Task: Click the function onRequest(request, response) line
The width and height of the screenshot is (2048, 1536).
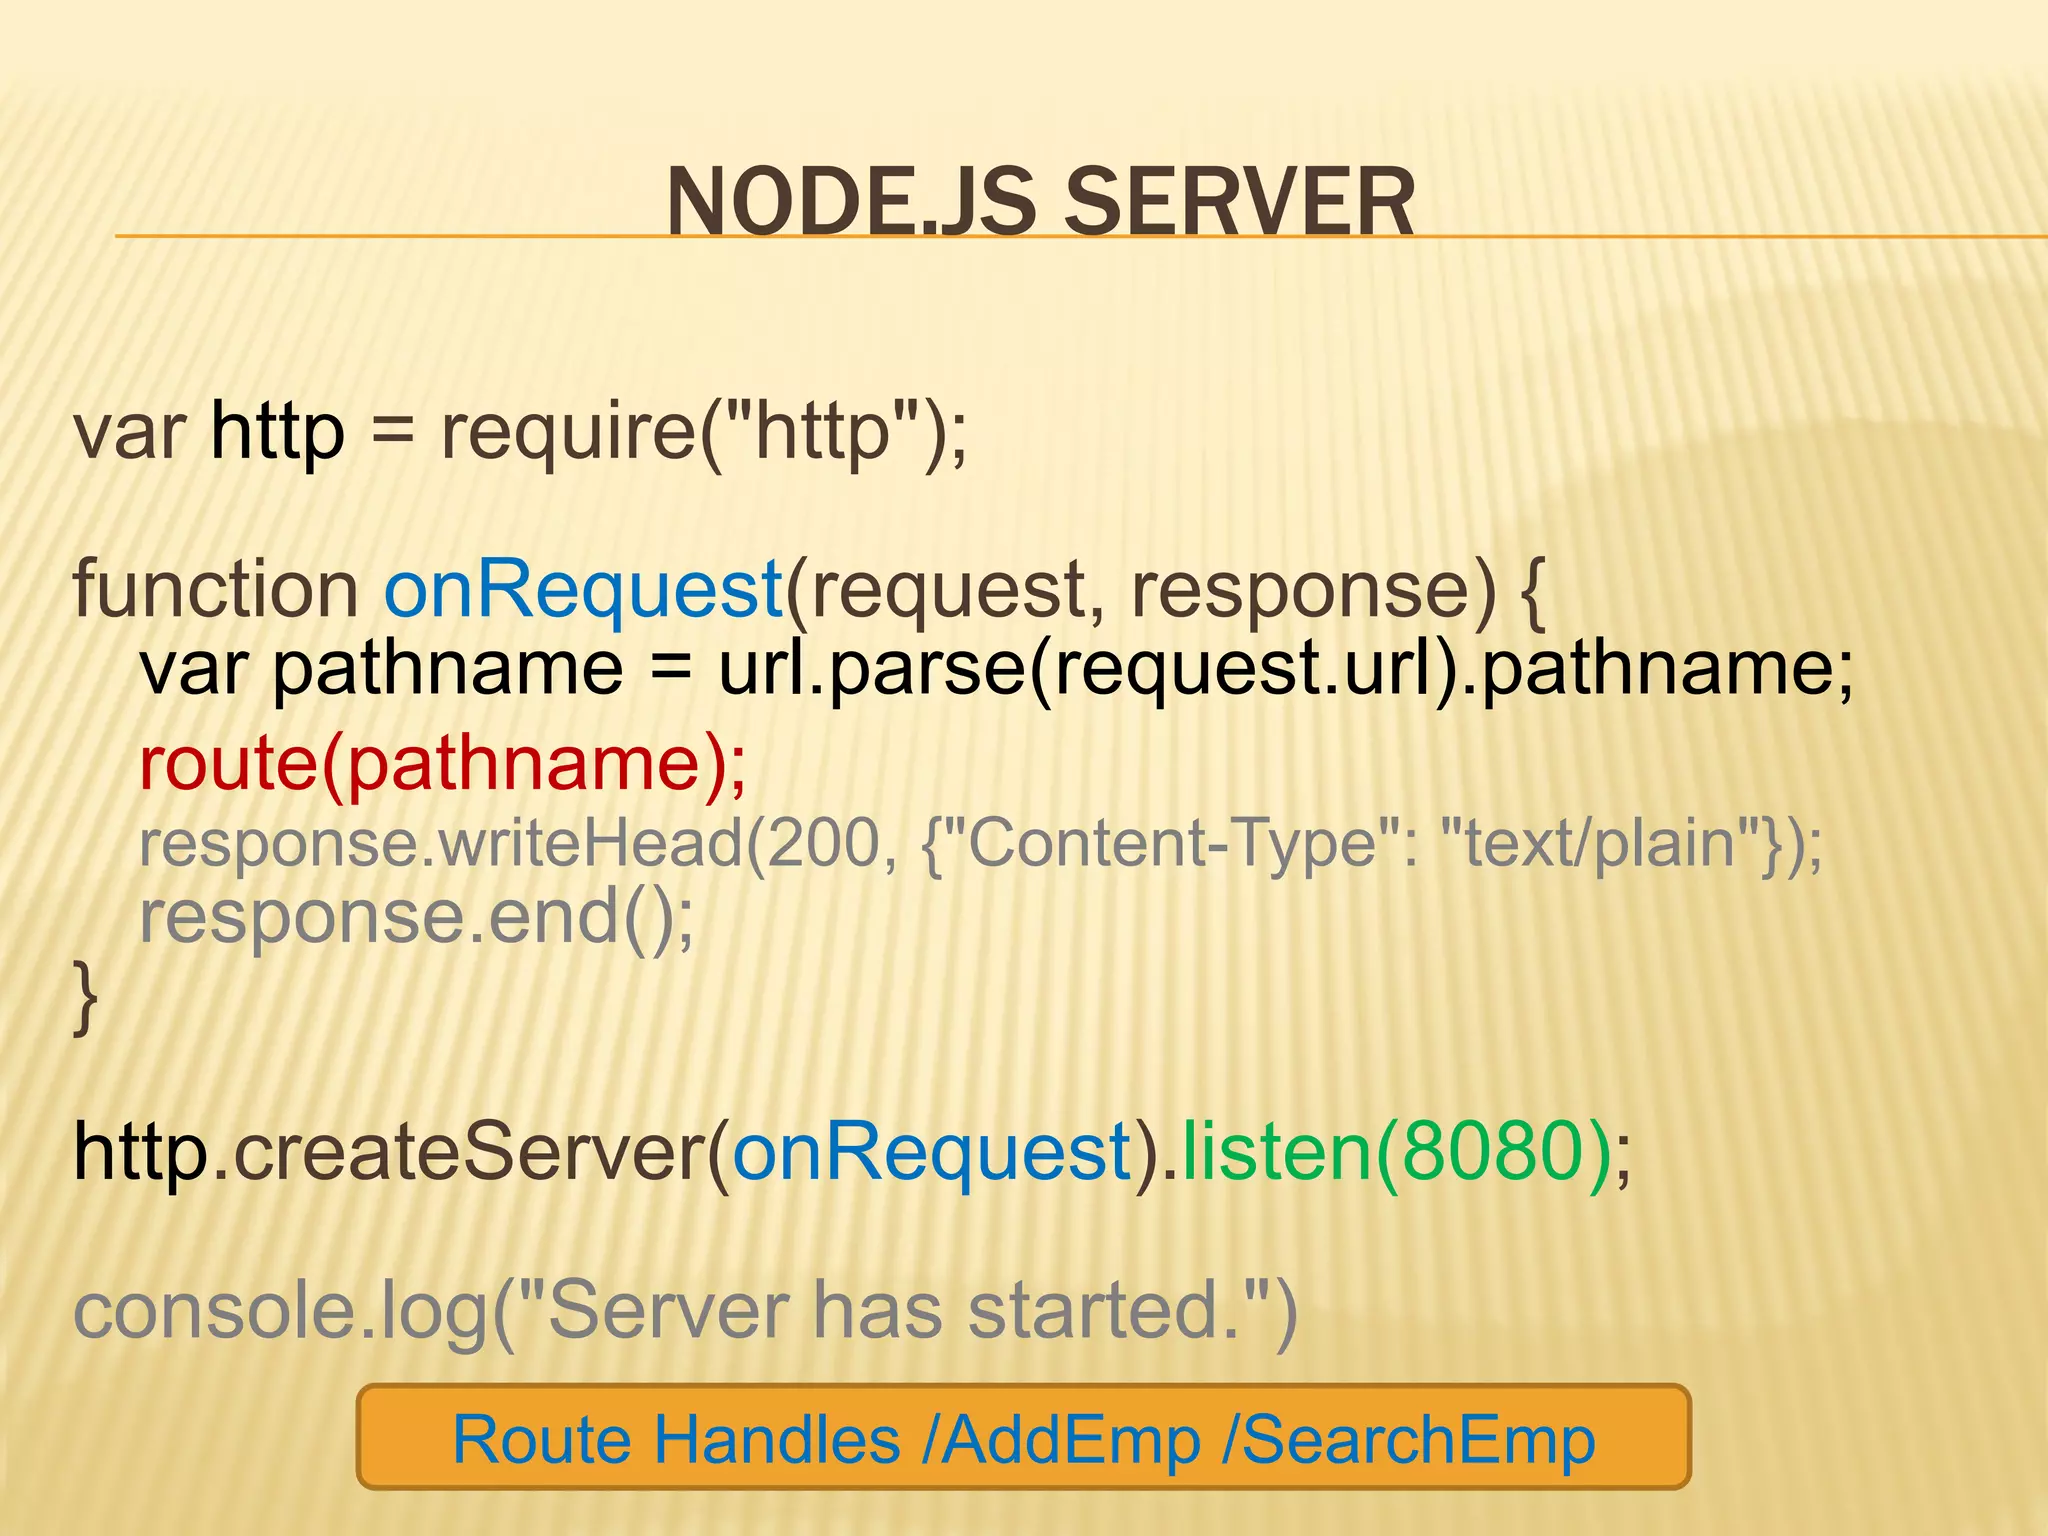Action: (810, 591)
